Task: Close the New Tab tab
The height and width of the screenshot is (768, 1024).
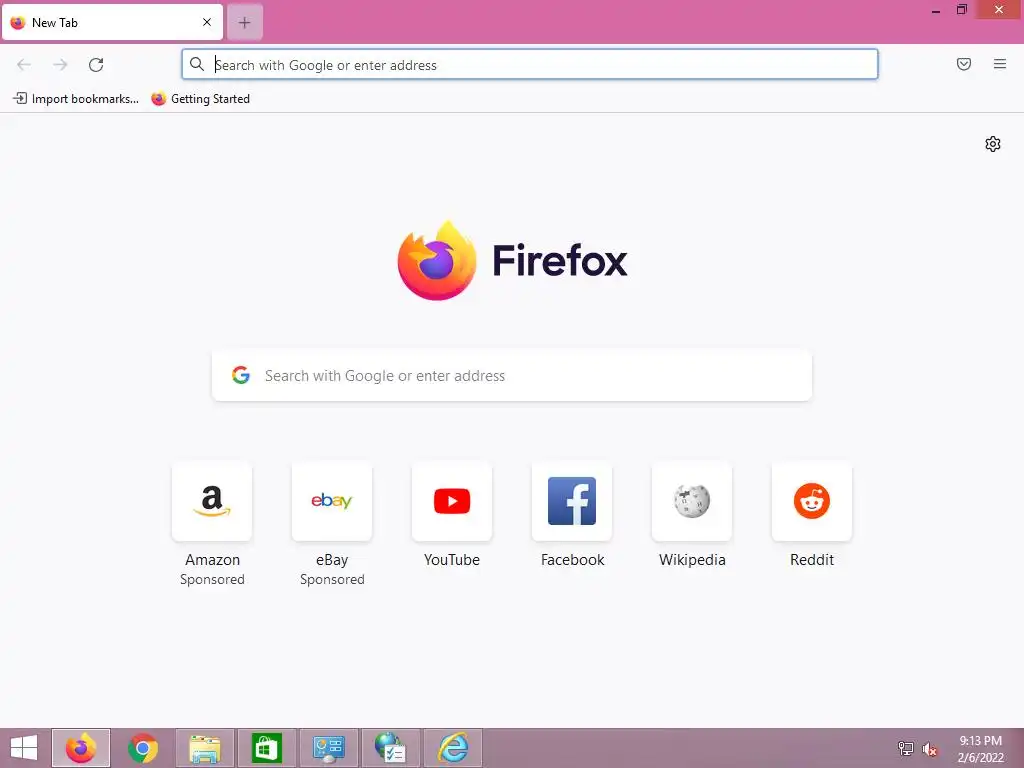Action: (207, 22)
